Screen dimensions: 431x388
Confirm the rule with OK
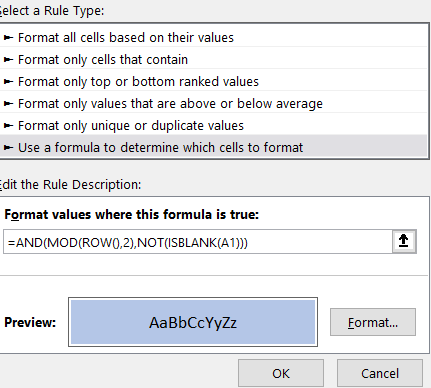click(x=281, y=373)
